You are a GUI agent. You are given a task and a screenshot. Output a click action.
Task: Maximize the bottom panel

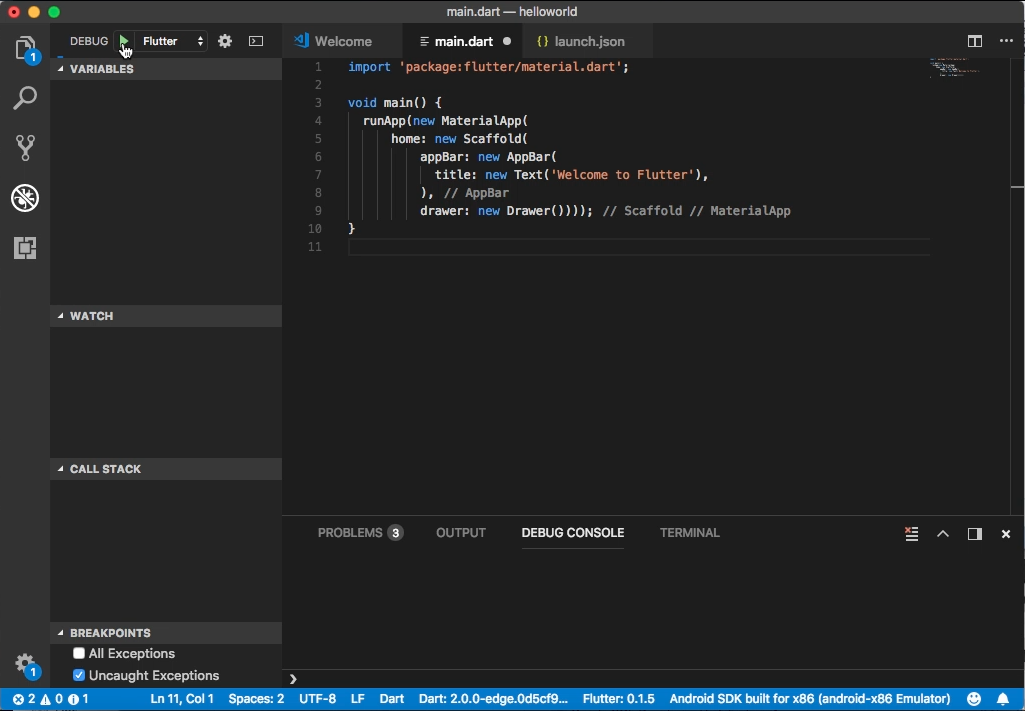[943, 534]
